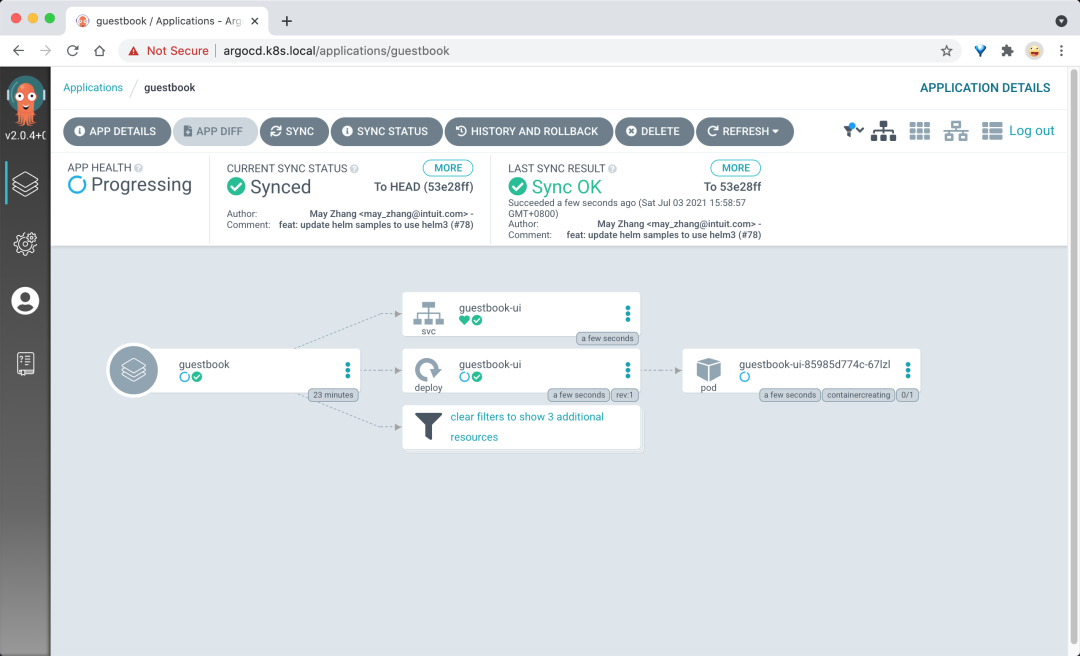Click Log out link
Image resolution: width=1080 pixels, height=656 pixels.
(x=1032, y=131)
